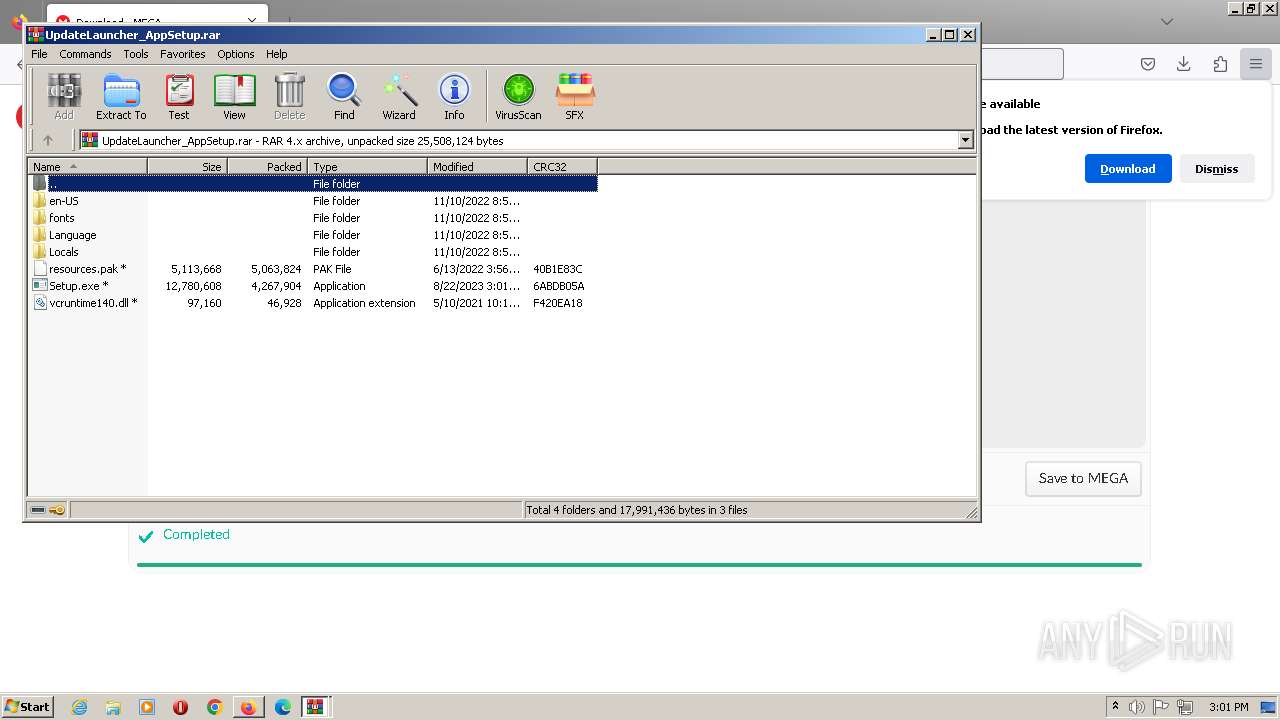This screenshot has height=720, width=1280.
Task: Click the resources.pak size 5,113,668
Action: click(196, 269)
